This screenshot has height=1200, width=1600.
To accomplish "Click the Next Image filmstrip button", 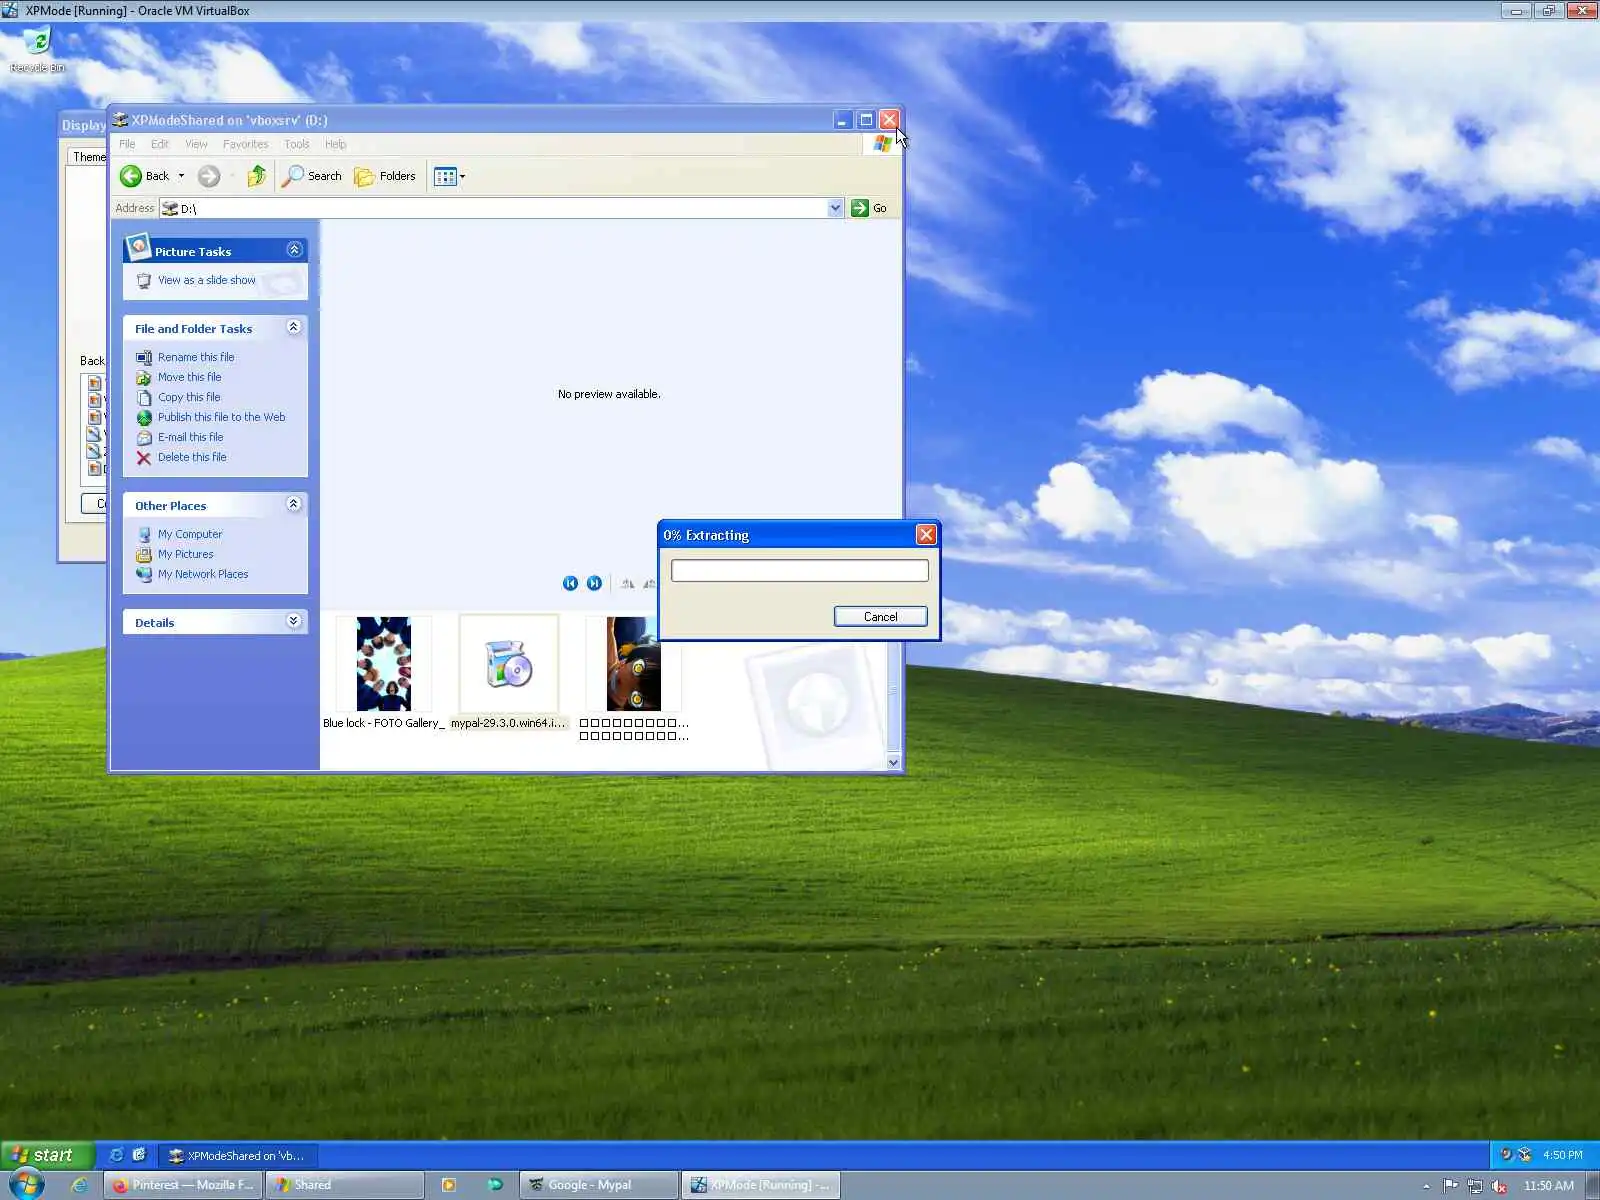I will pyautogui.click(x=594, y=583).
